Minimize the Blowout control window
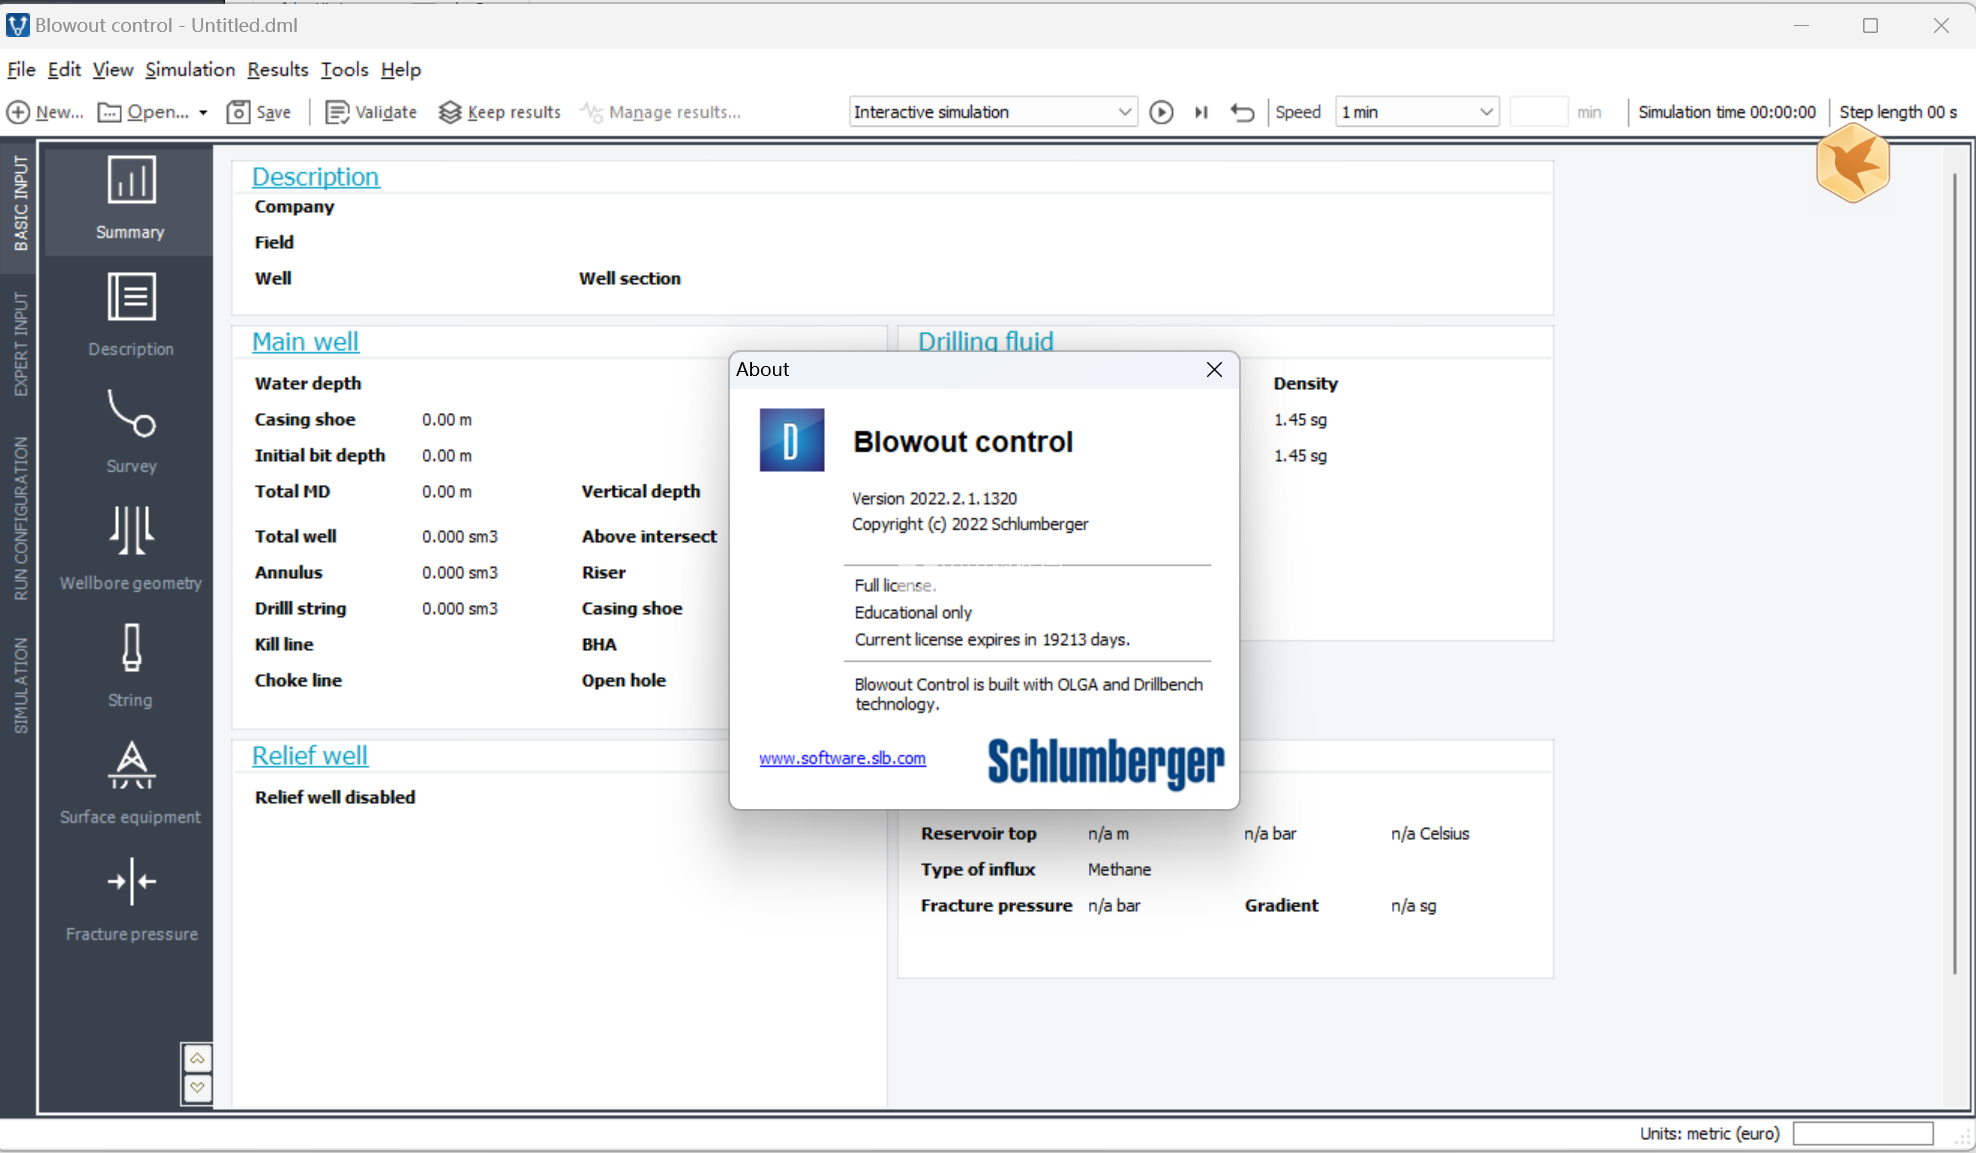Viewport: 1976px width, 1153px height. coord(1801,25)
